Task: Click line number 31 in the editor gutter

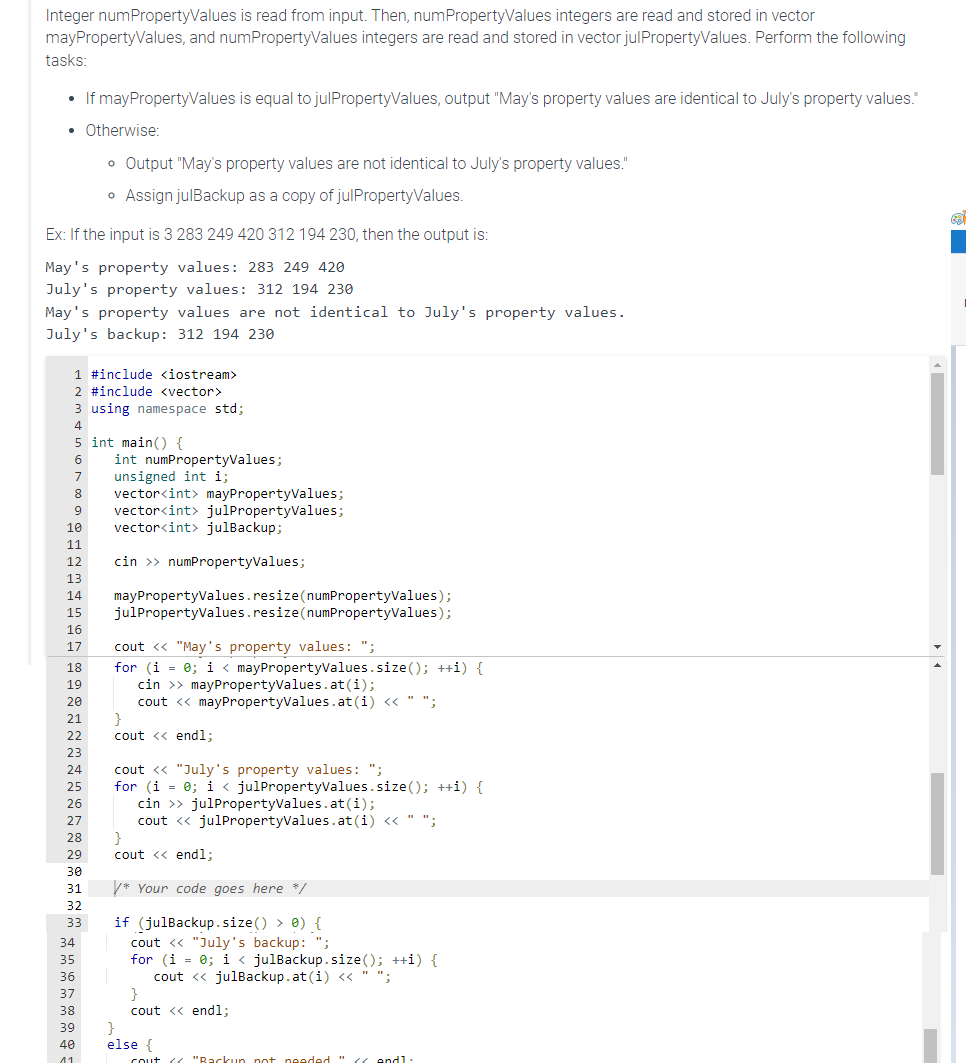Action: (74, 887)
